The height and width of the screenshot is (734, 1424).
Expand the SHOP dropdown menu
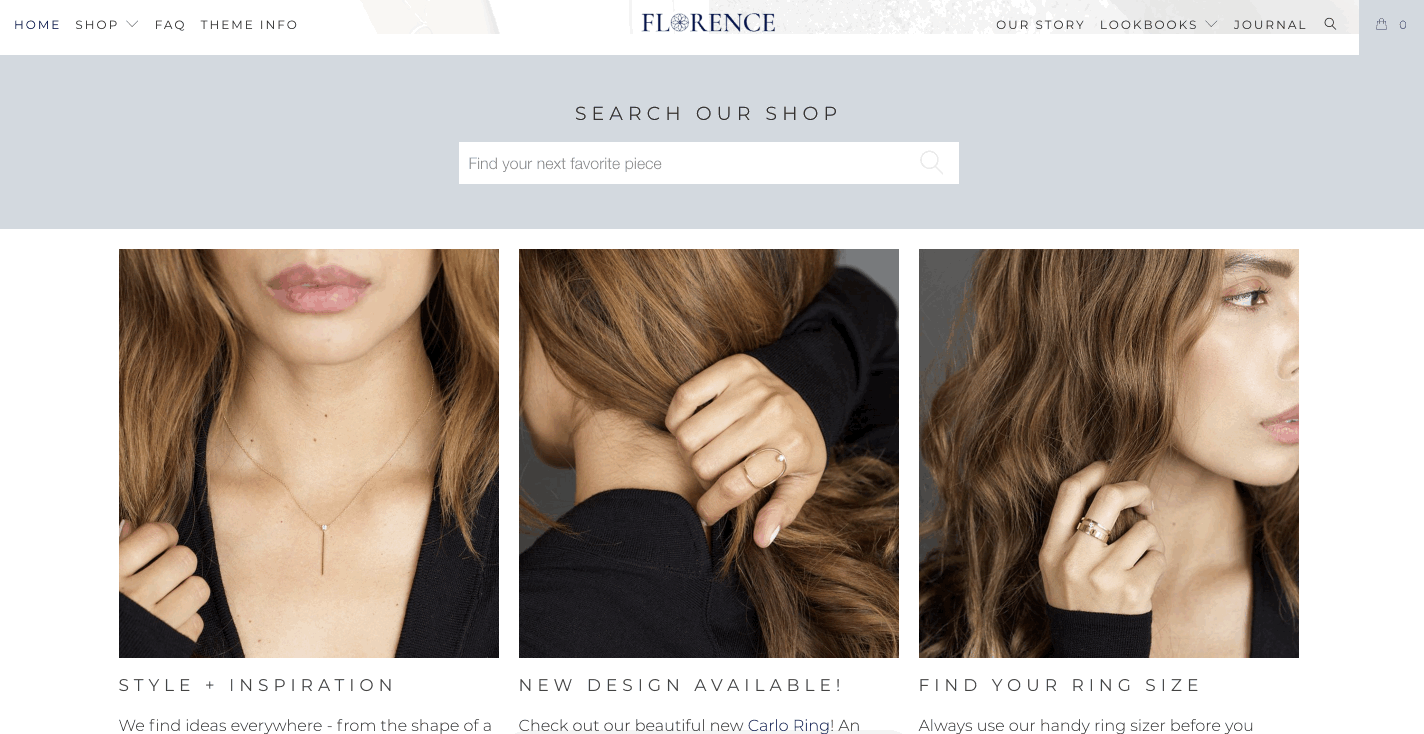click(97, 24)
